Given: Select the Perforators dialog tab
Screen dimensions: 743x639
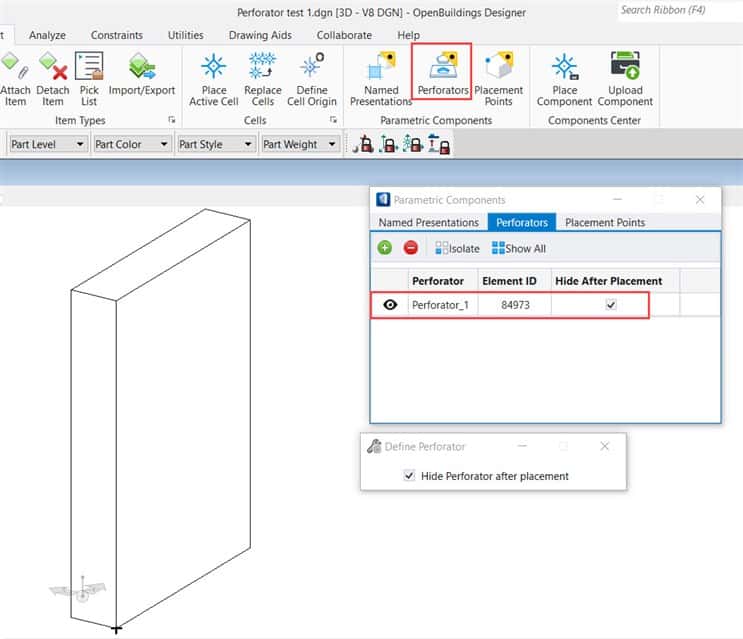Looking at the screenshot, I should (522, 222).
